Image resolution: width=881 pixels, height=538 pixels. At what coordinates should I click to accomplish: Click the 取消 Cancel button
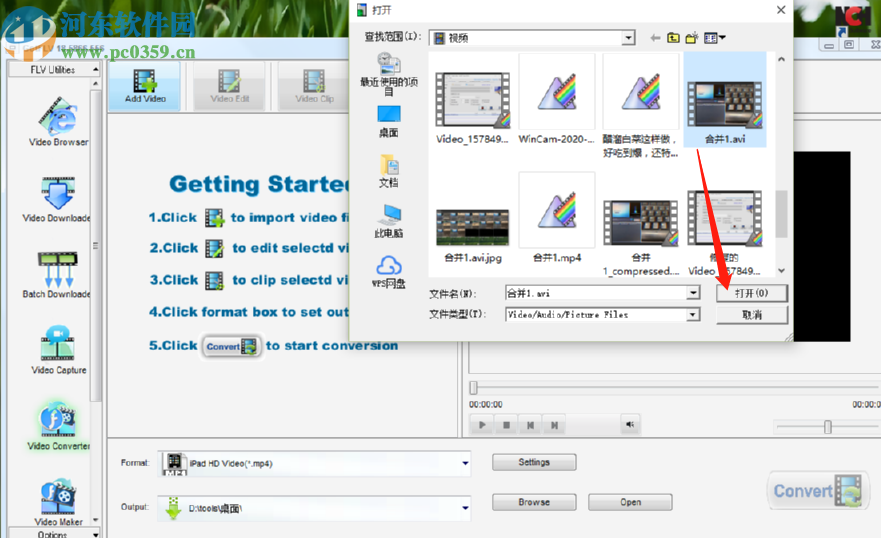point(751,315)
